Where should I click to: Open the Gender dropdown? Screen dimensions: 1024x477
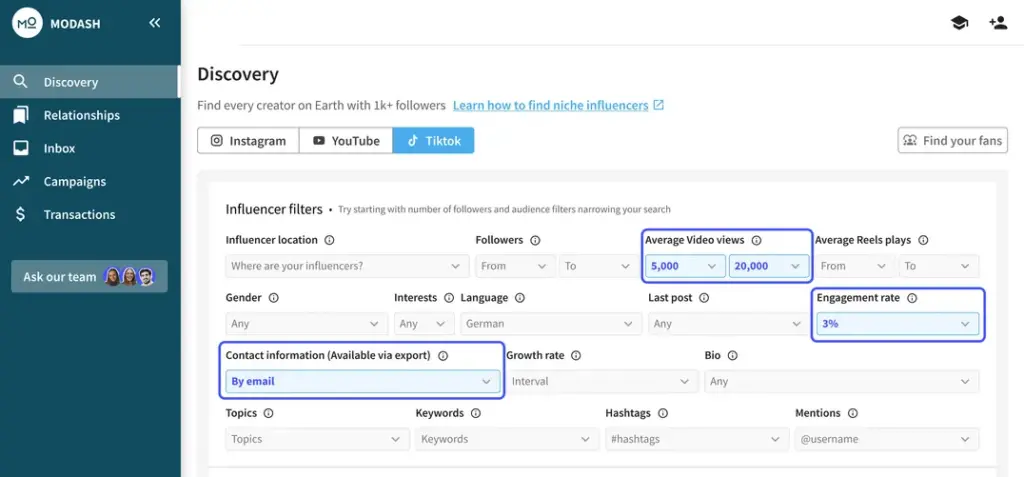click(305, 324)
